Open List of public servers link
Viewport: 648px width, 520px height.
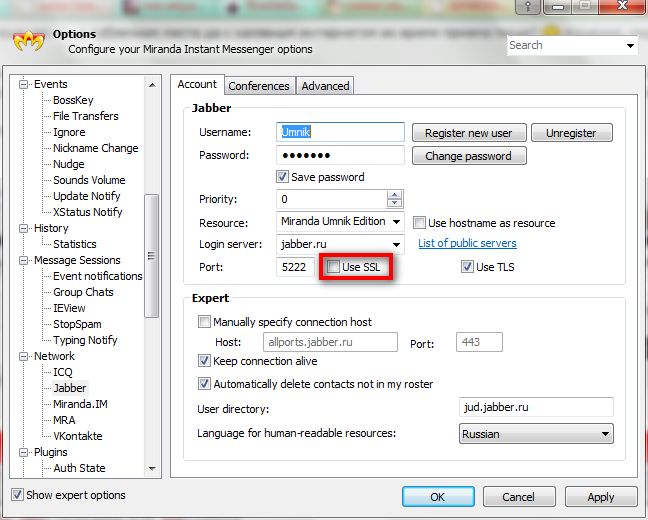[467, 243]
